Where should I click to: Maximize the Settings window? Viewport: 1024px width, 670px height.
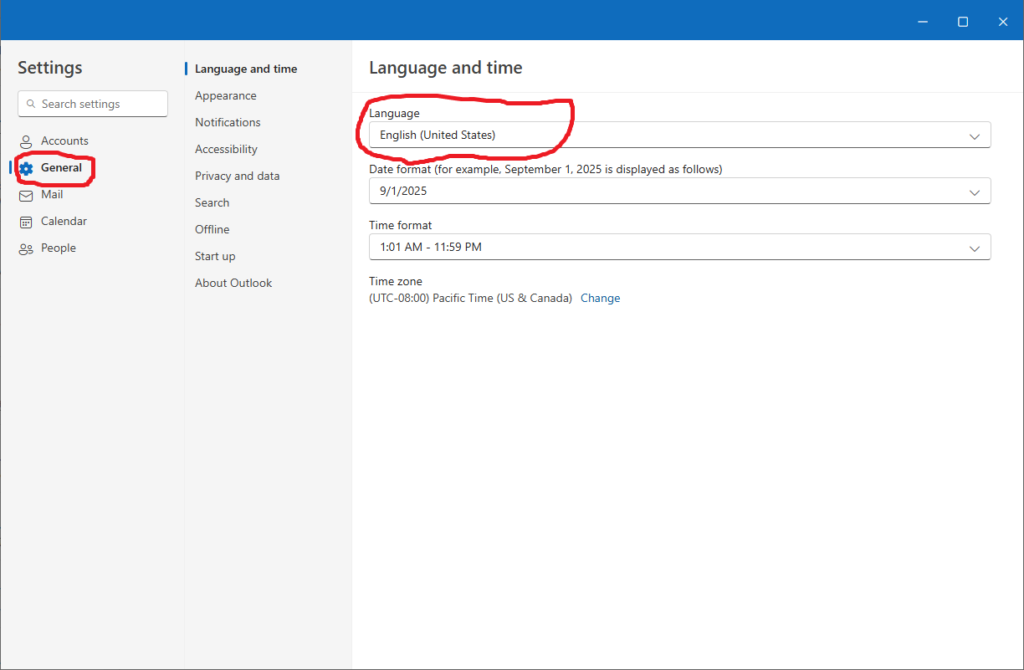(x=962, y=21)
